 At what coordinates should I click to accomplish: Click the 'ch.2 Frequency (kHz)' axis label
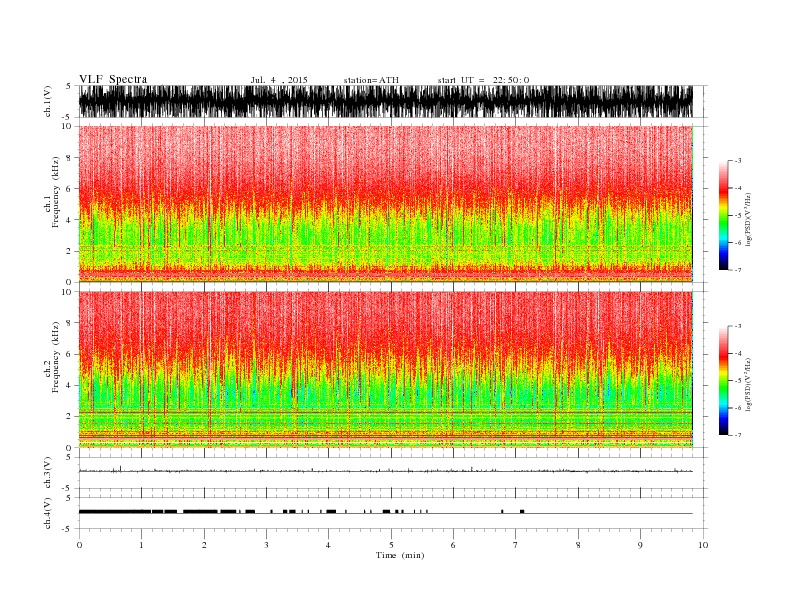pyautogui.click(x=52, y=358)
